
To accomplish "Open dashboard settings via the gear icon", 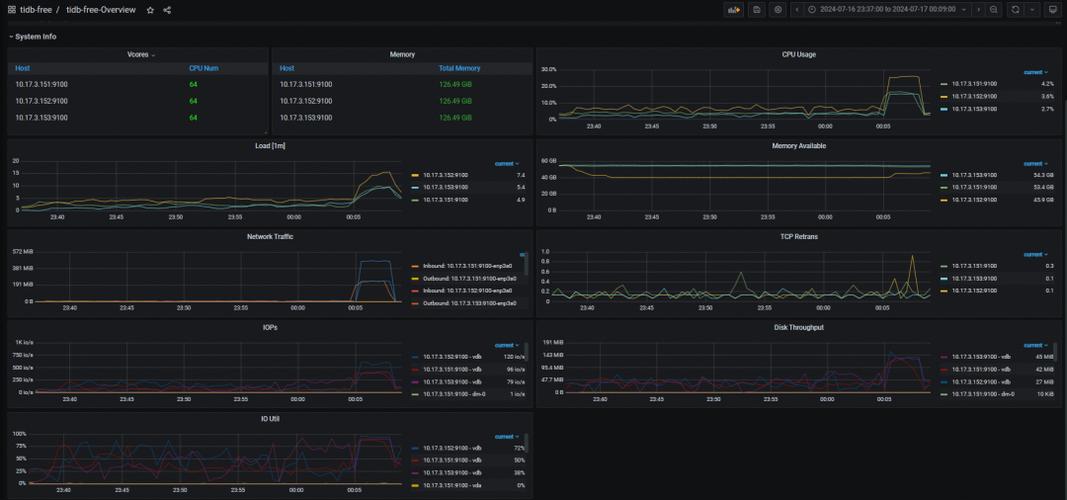I will pyautogui.click(x=778, y=10).
